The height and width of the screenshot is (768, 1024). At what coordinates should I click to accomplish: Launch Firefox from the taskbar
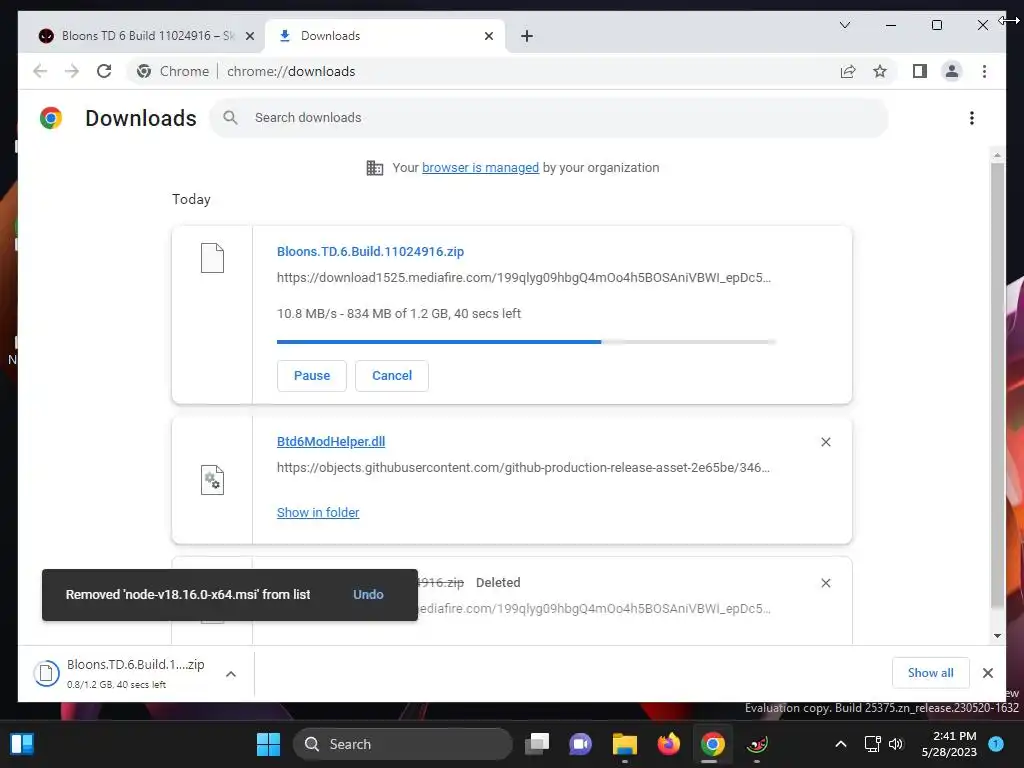click(x=669, y=744)
